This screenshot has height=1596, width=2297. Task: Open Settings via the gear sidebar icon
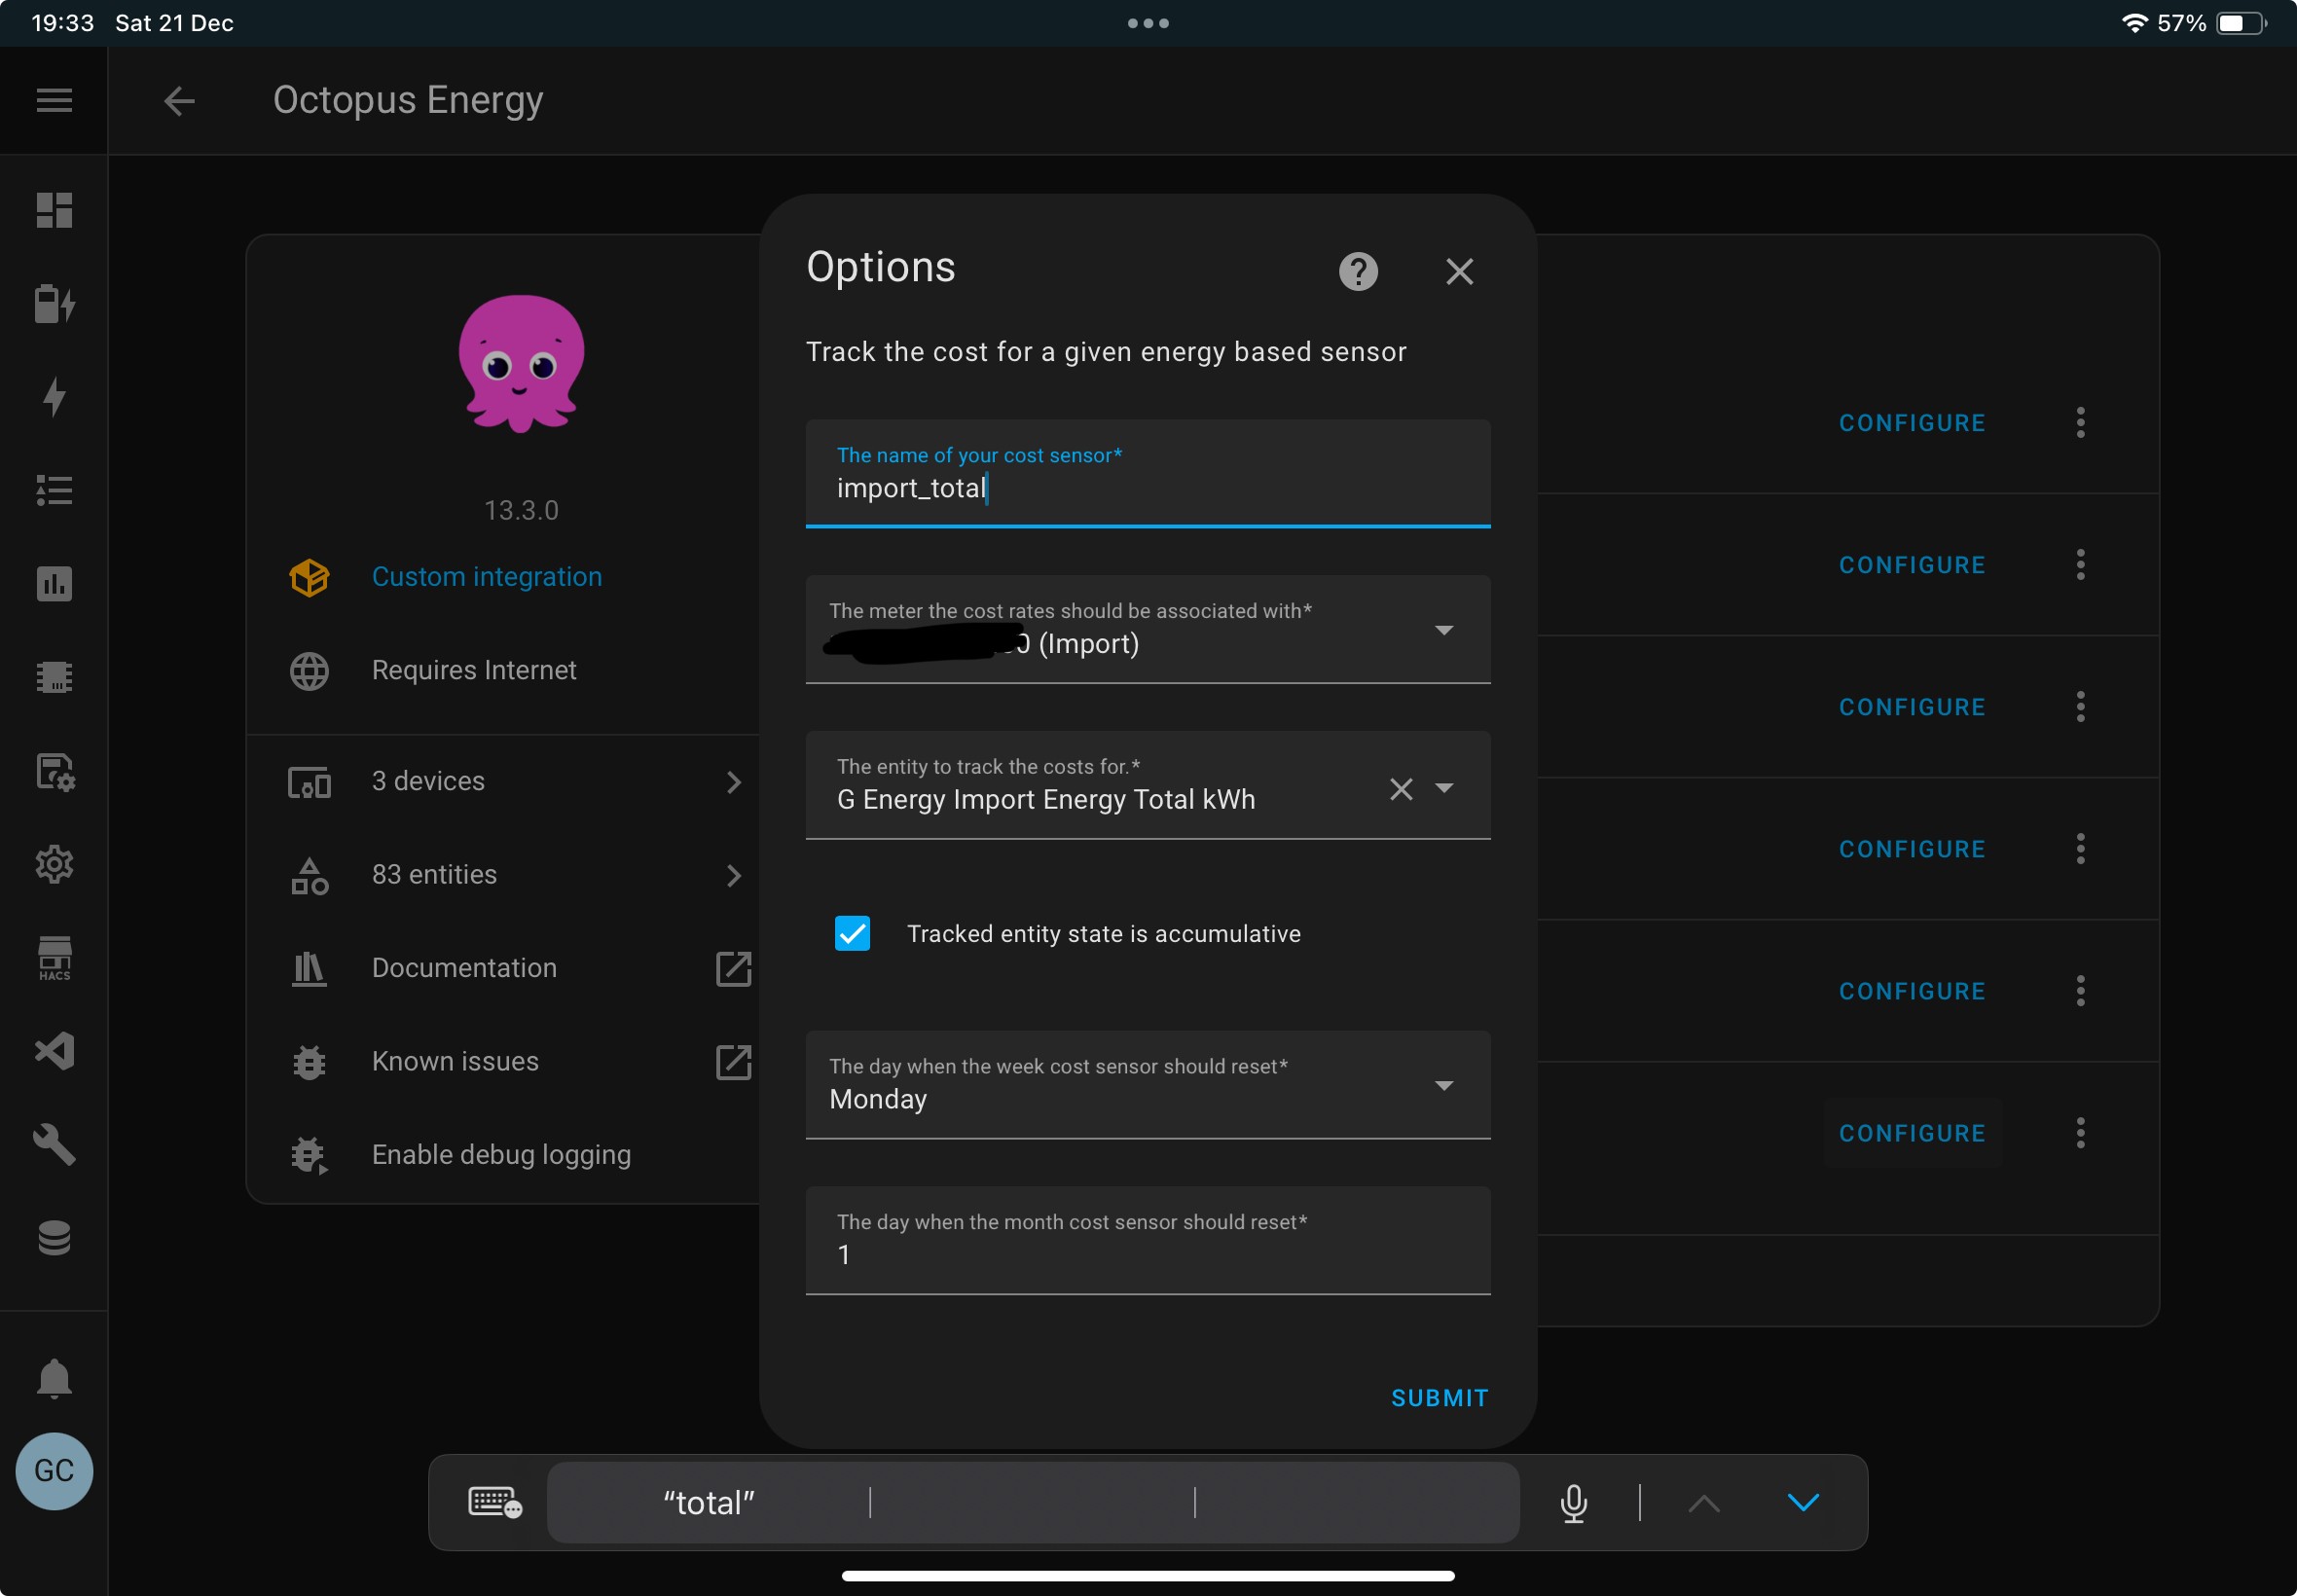[54, 864]
